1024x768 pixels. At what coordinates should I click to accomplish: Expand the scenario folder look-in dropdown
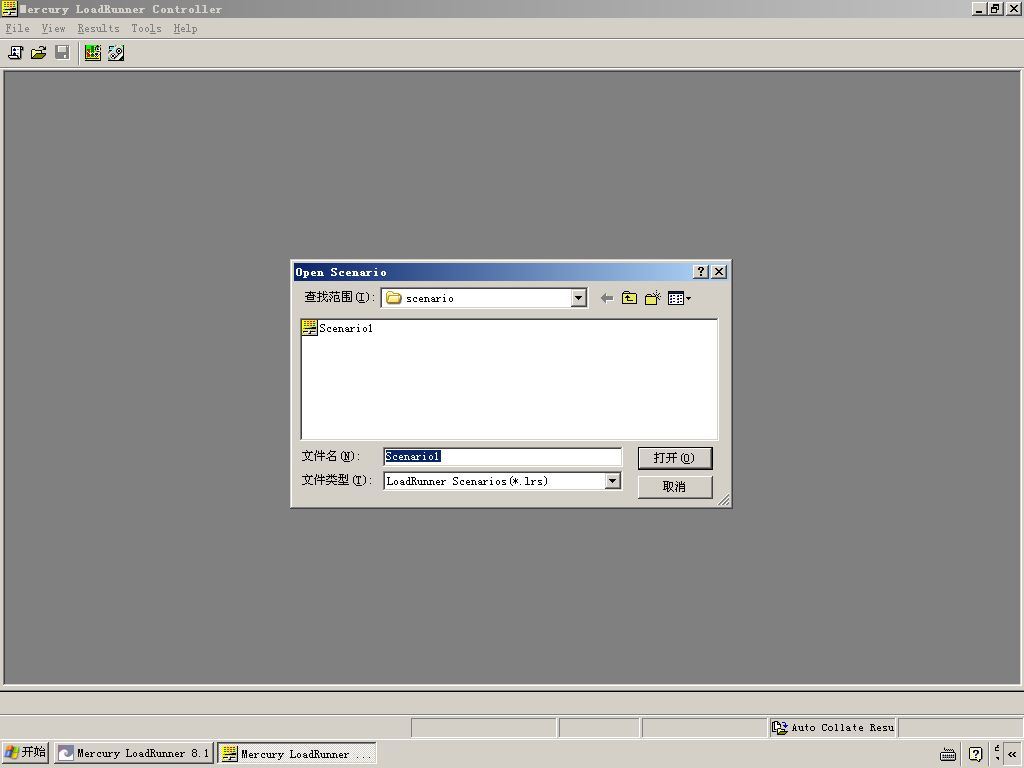(579, 298)
